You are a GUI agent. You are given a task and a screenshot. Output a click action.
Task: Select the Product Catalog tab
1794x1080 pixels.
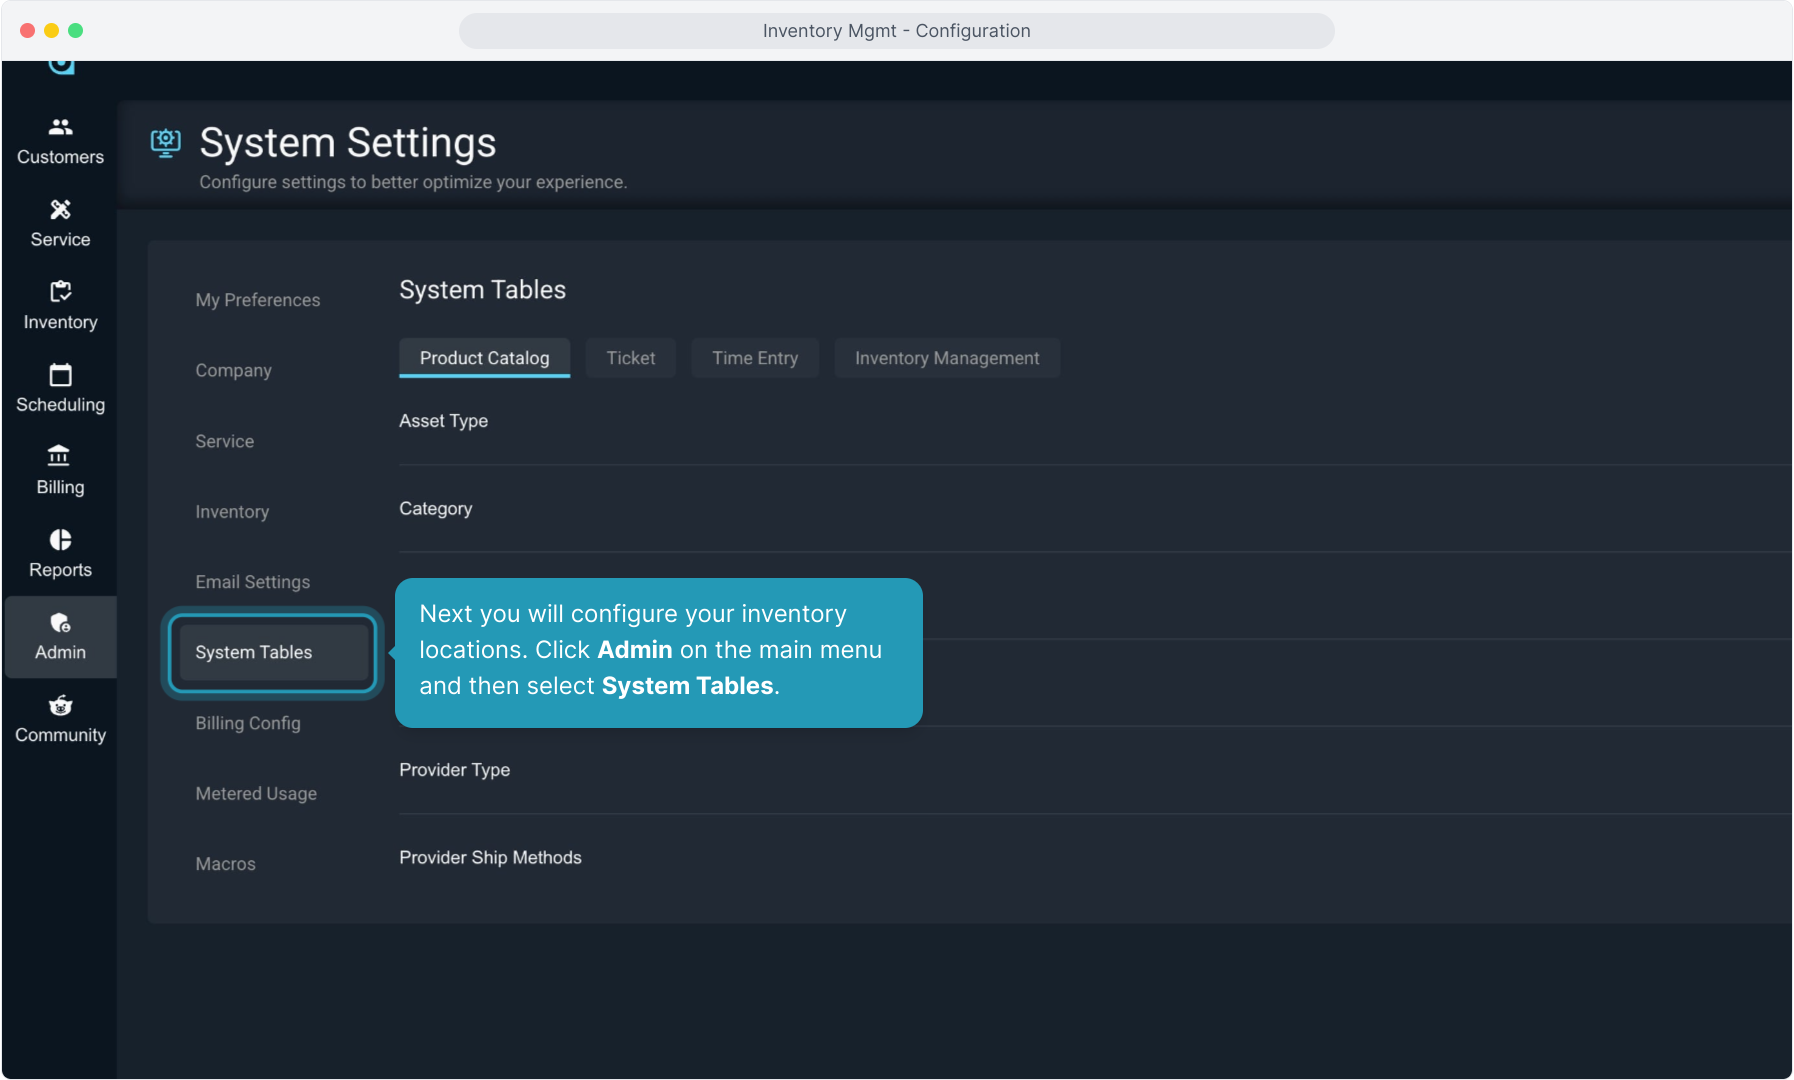(484, 358)
